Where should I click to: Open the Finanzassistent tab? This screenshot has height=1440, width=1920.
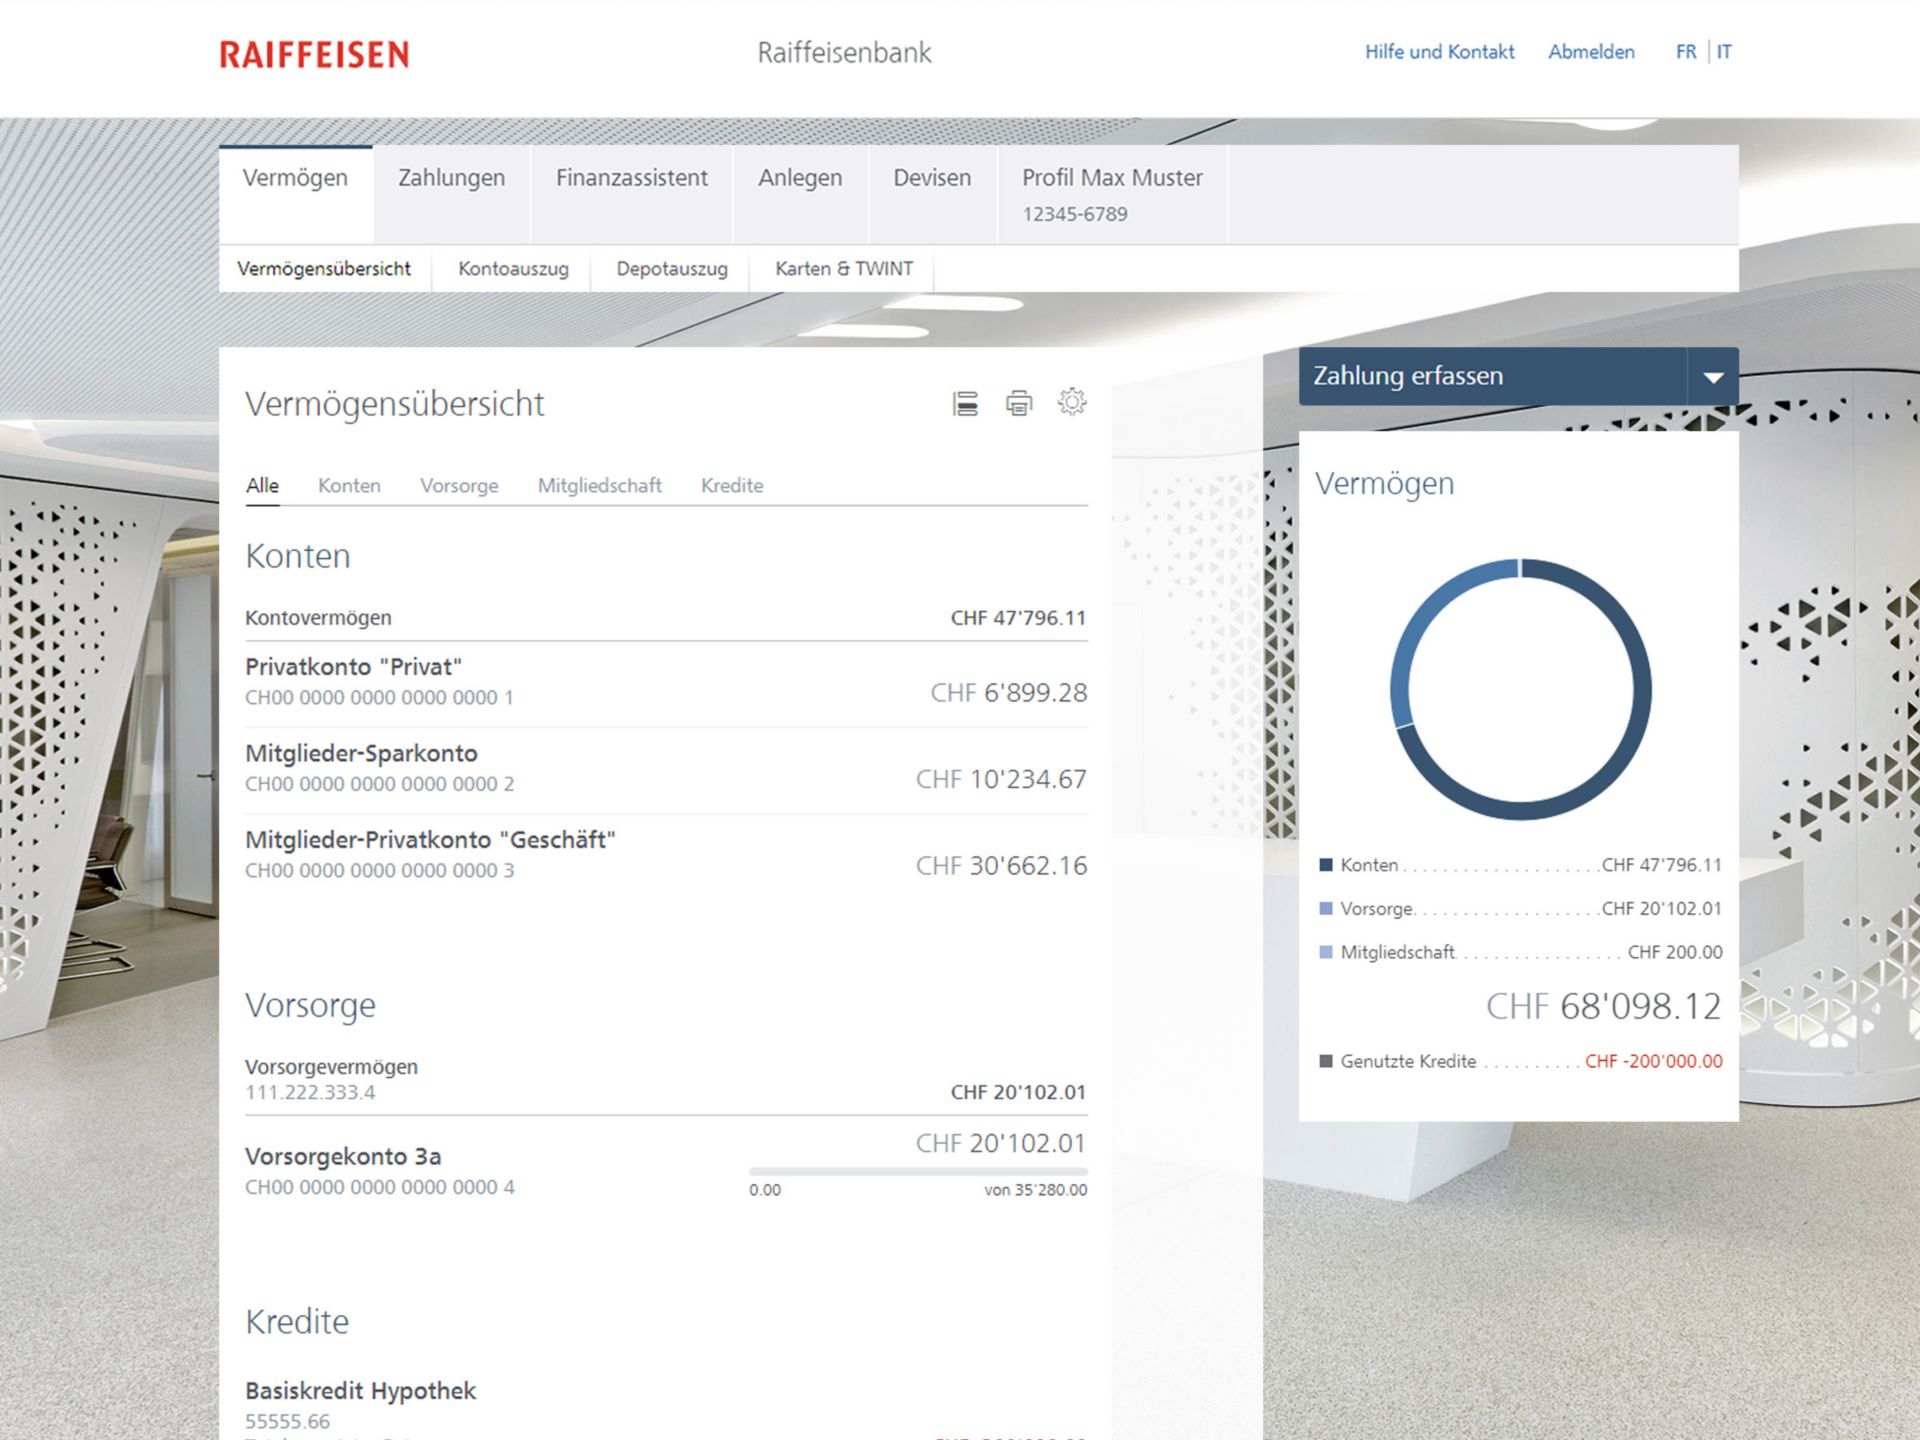(631, 178)
